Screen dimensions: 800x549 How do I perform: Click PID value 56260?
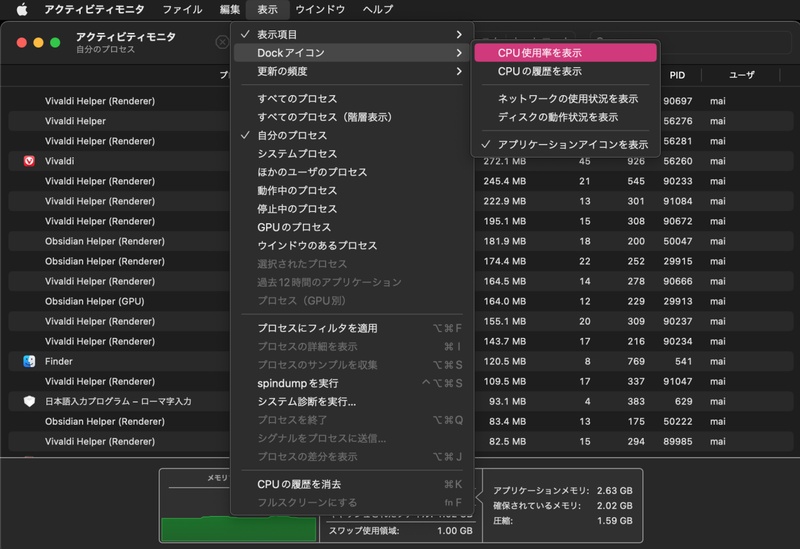coord(678,161)
